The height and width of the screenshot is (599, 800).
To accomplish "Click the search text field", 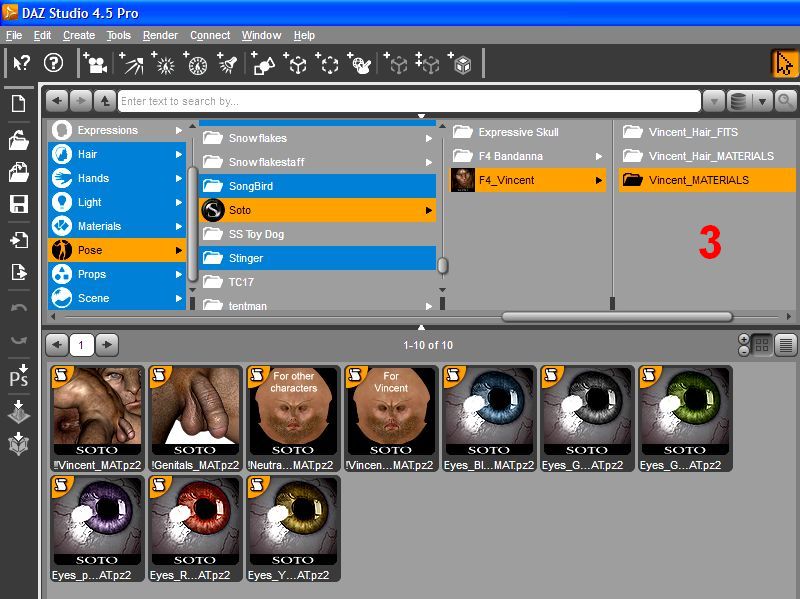I will click(x=409, y=101).
